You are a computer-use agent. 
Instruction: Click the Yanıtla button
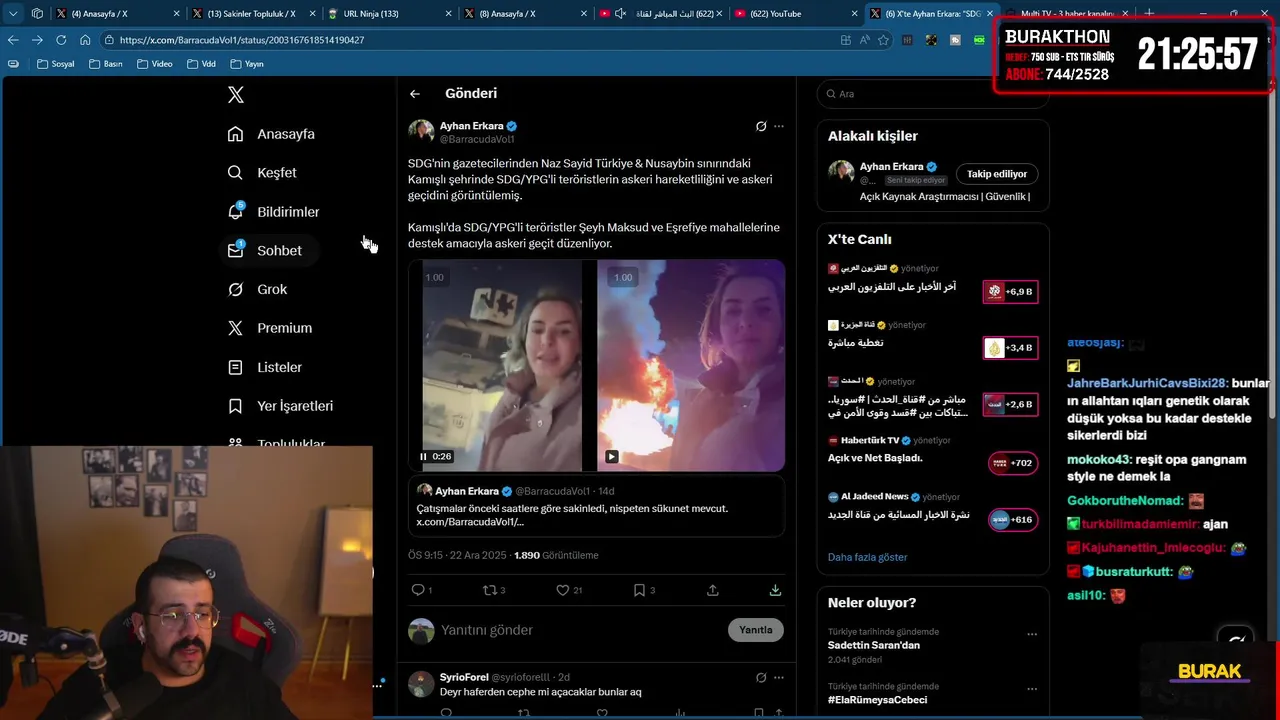pyautogui.click(x=756, y=630)
